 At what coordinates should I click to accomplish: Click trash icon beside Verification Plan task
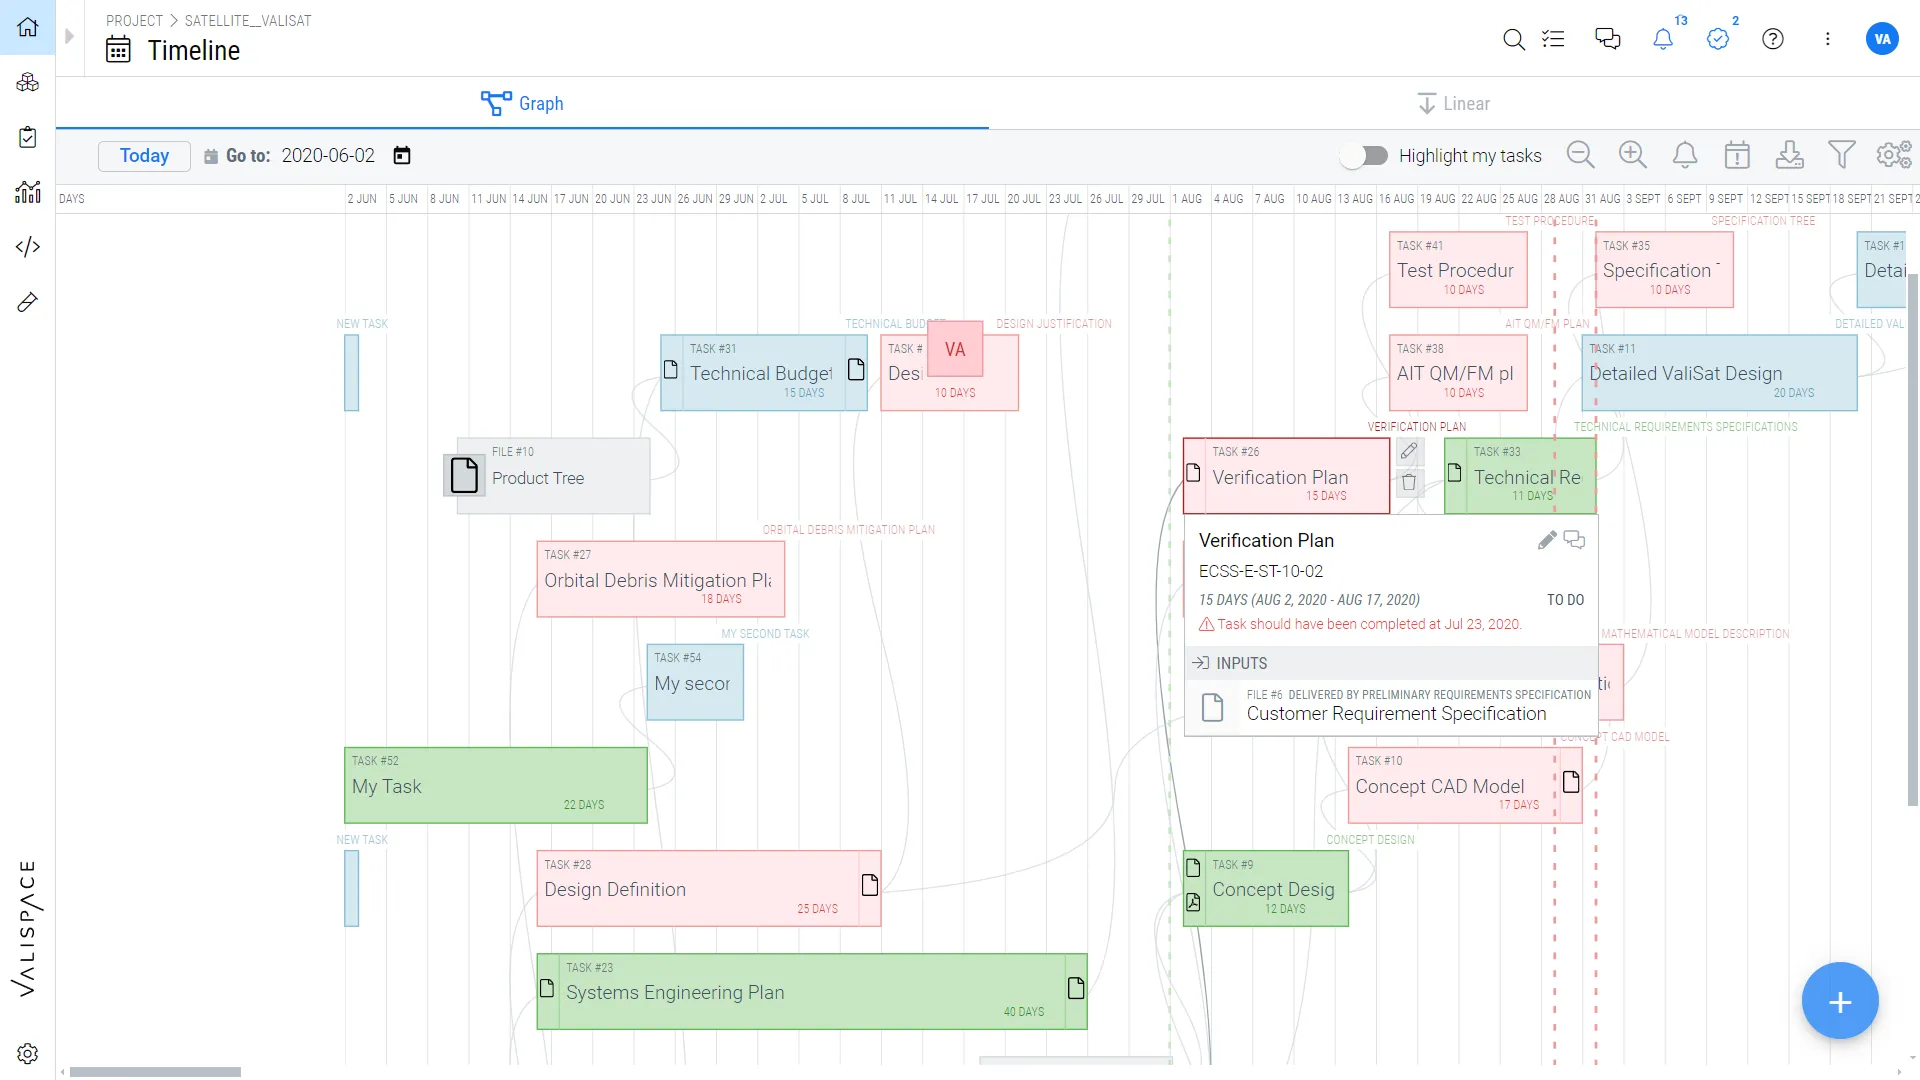click(x=1409, y=482)
